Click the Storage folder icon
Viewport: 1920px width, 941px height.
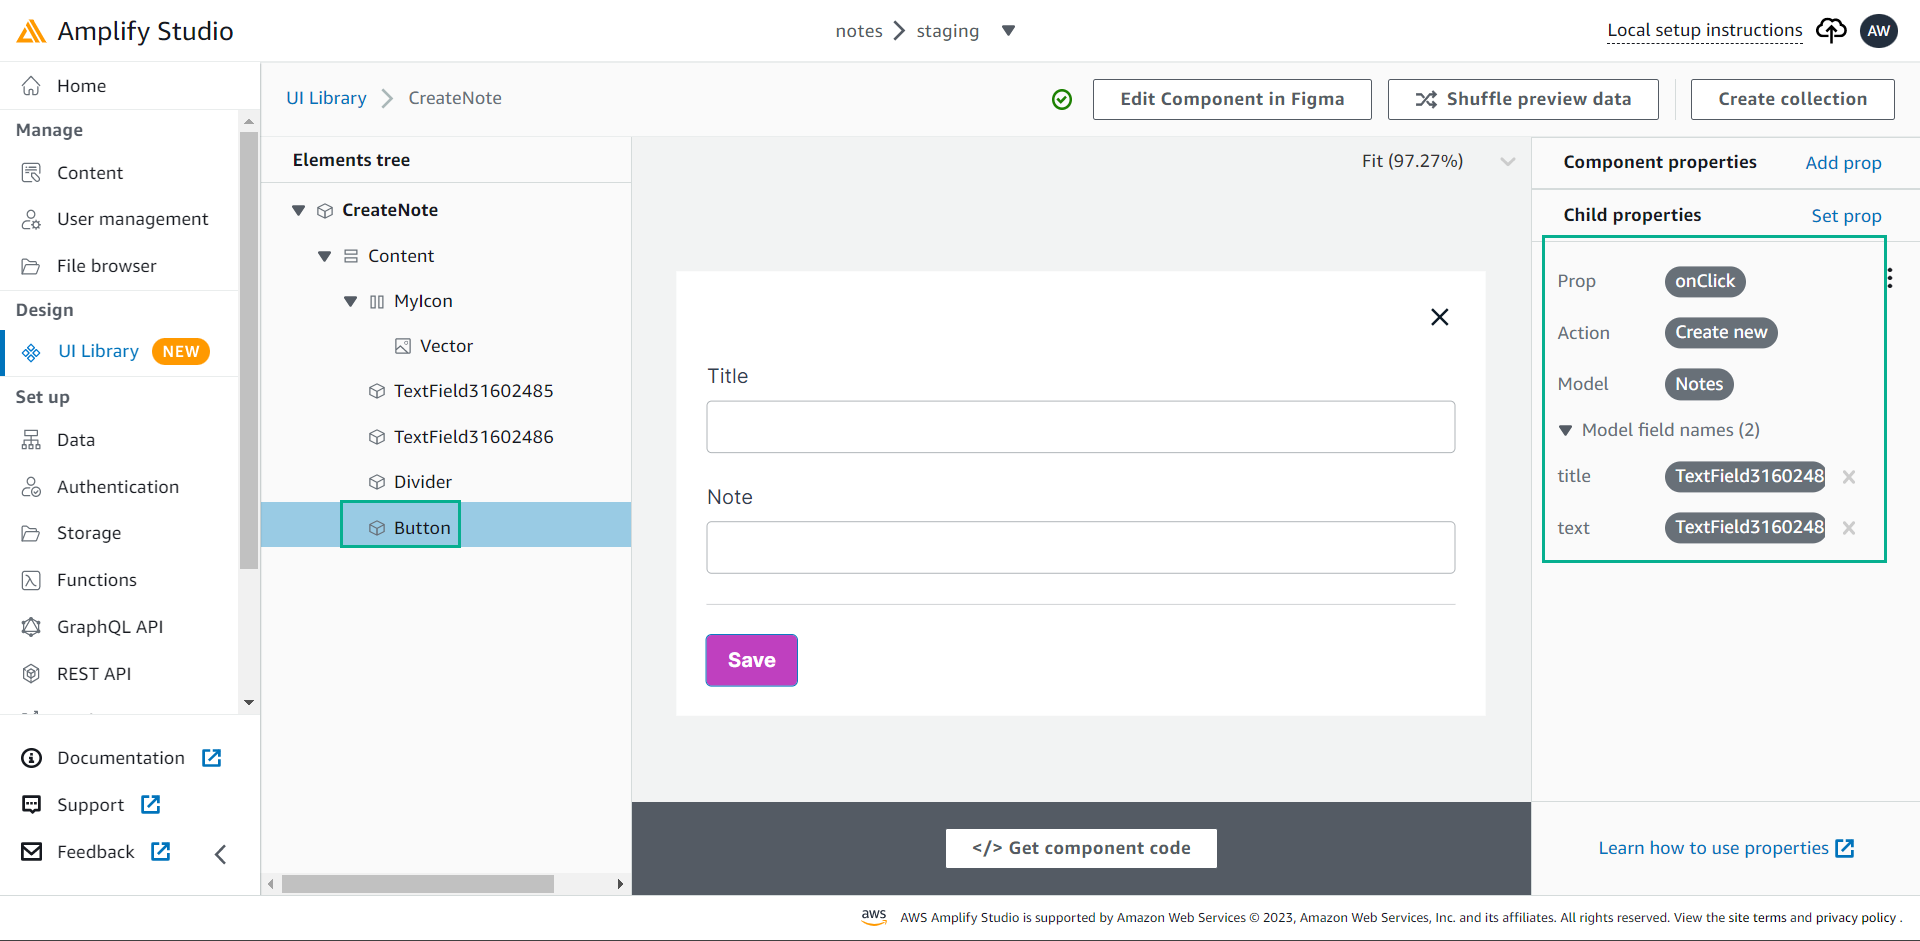pos(31,533)
